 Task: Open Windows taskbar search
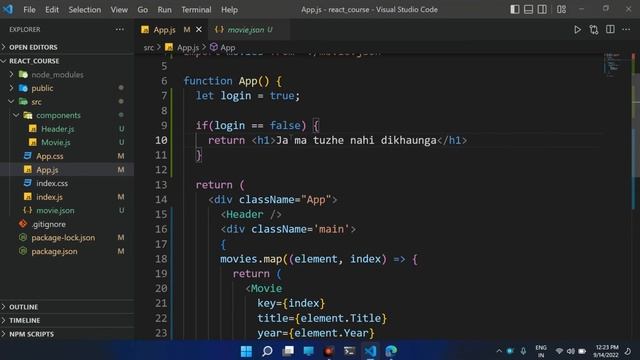point(267,351)
